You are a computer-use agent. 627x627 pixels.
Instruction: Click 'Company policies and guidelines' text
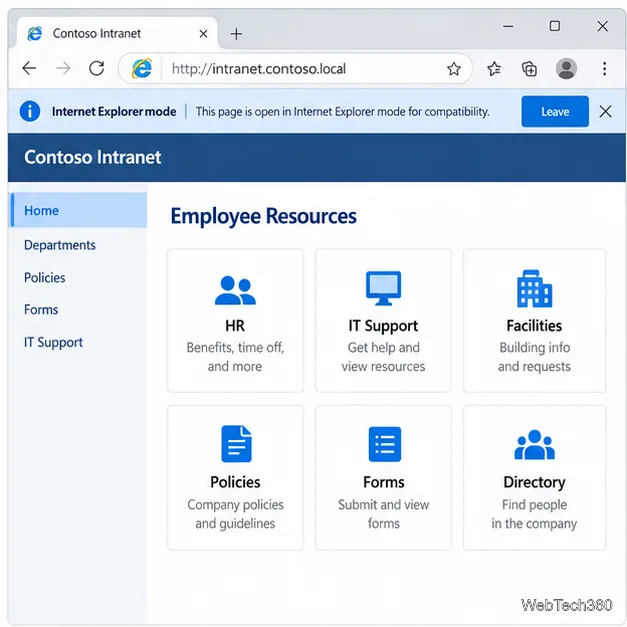pyautogui.click(x=235, y=514)
